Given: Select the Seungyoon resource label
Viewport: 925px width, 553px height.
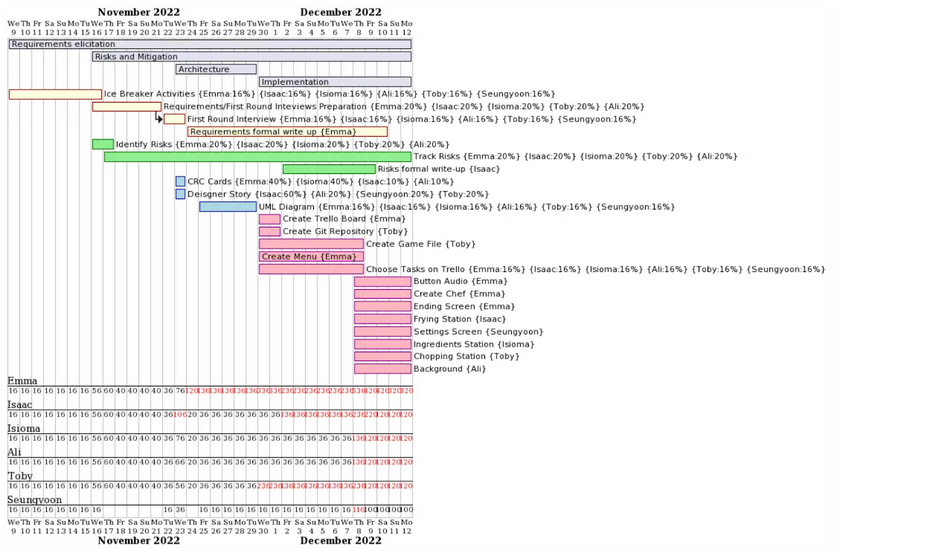Looking at the screenshot, I should click(x=34, y=500).
